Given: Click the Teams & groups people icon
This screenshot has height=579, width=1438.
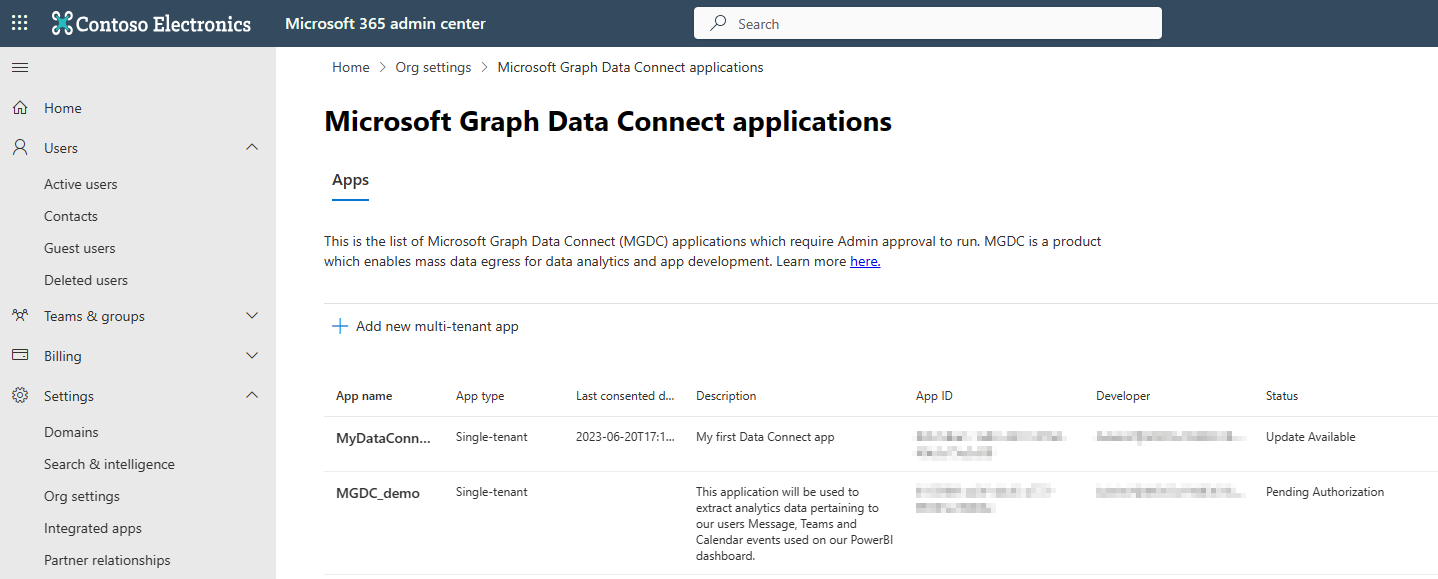Looking at the screenshot, I should tap(20, 315).
